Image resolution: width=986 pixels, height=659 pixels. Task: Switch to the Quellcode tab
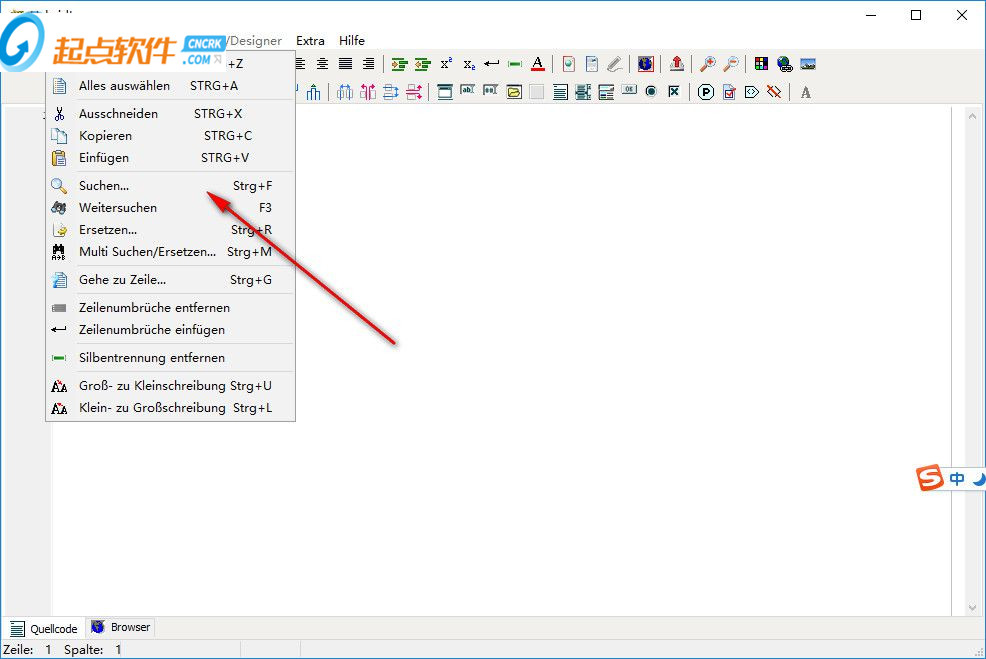click(x=44, y=628)
